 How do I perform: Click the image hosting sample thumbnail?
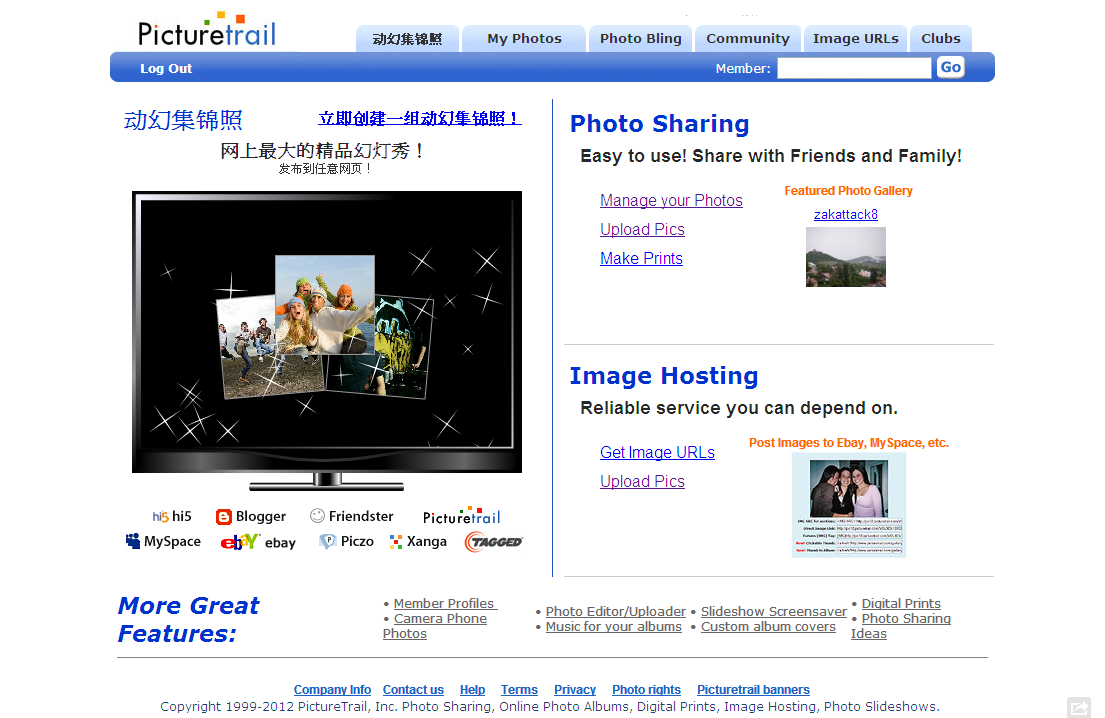[848, 506]
